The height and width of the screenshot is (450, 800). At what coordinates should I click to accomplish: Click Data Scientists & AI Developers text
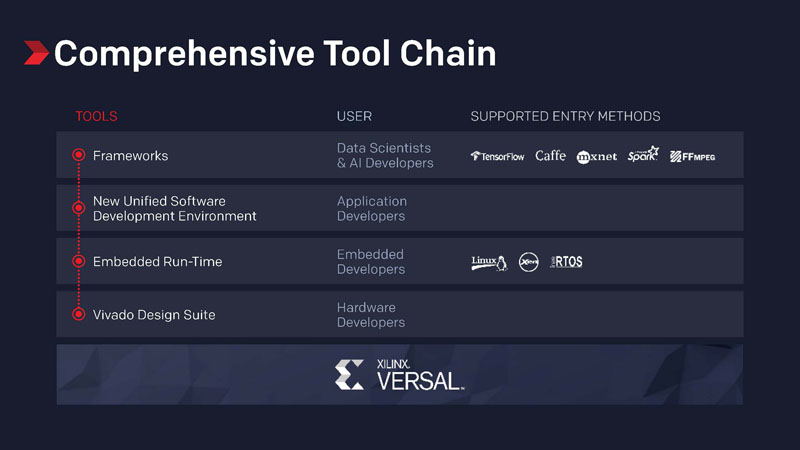pos(385,156)
